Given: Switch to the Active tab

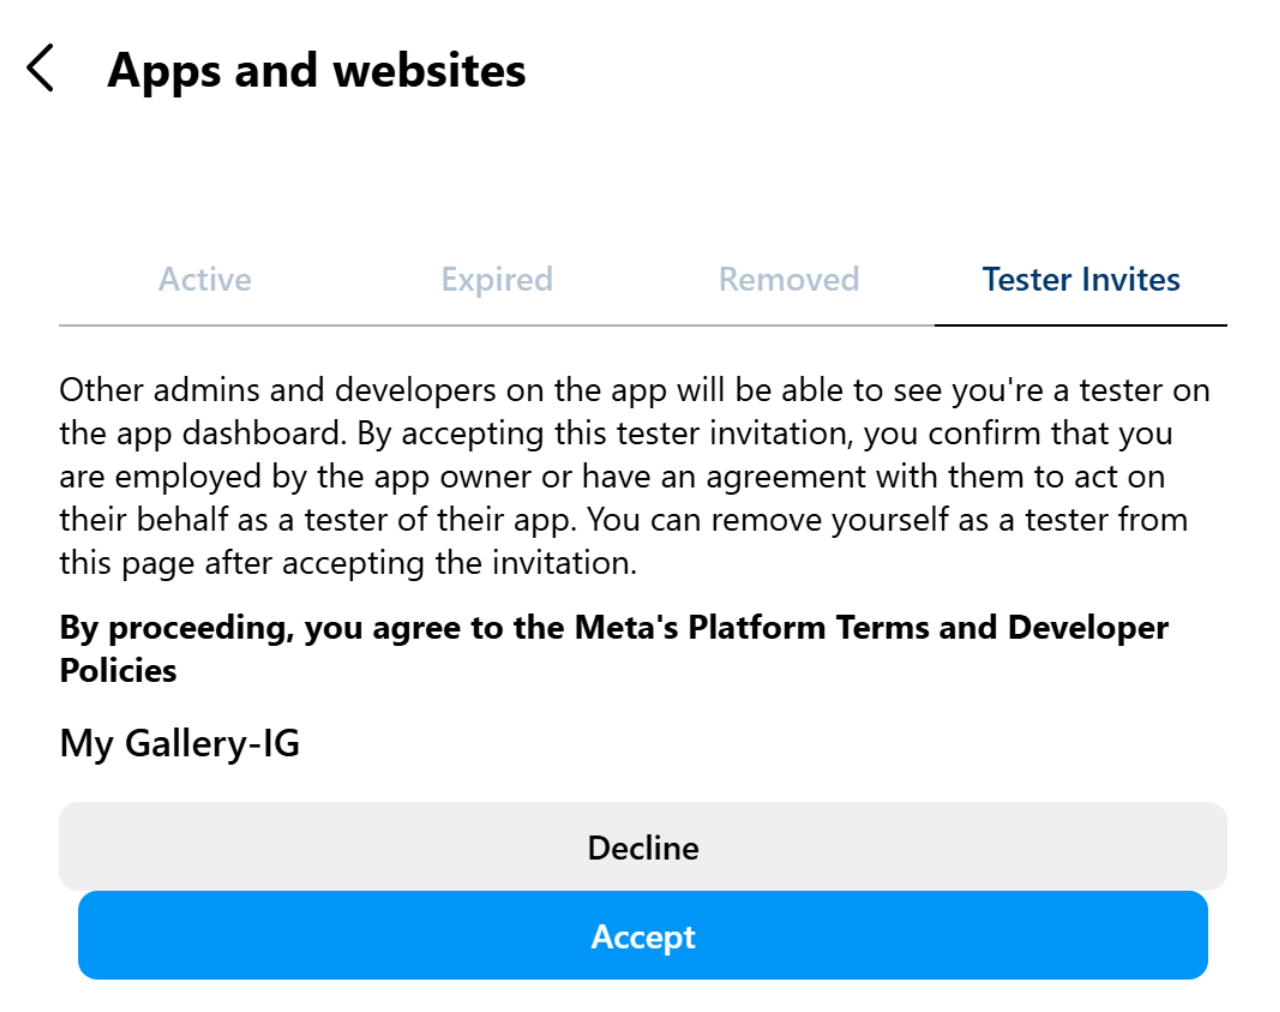Looking at the screenshot, I should 205,279.
